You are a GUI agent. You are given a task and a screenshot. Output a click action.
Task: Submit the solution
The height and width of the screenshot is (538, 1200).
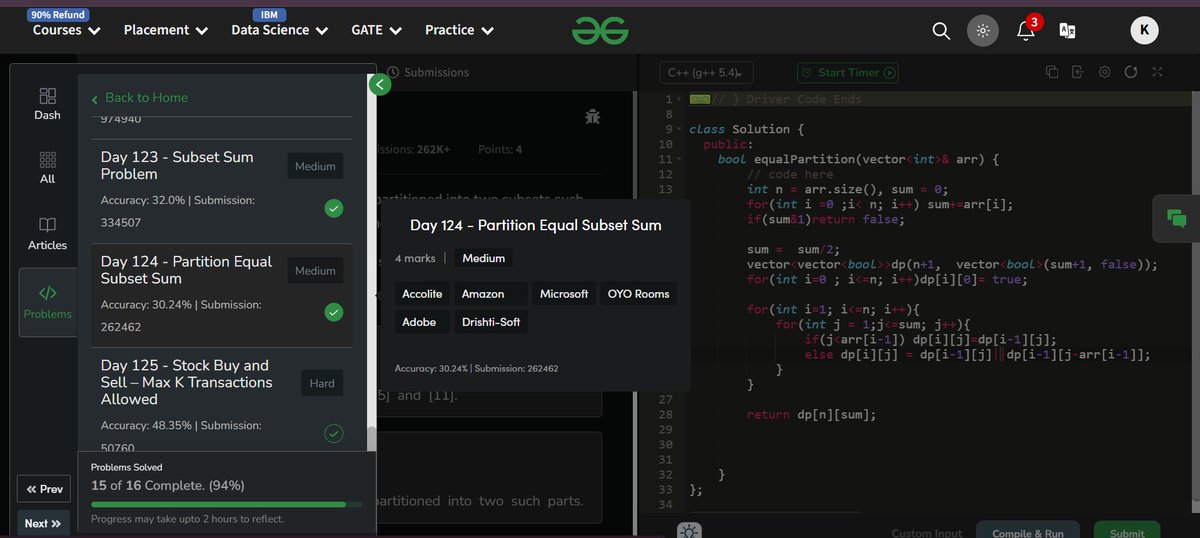1127,531
